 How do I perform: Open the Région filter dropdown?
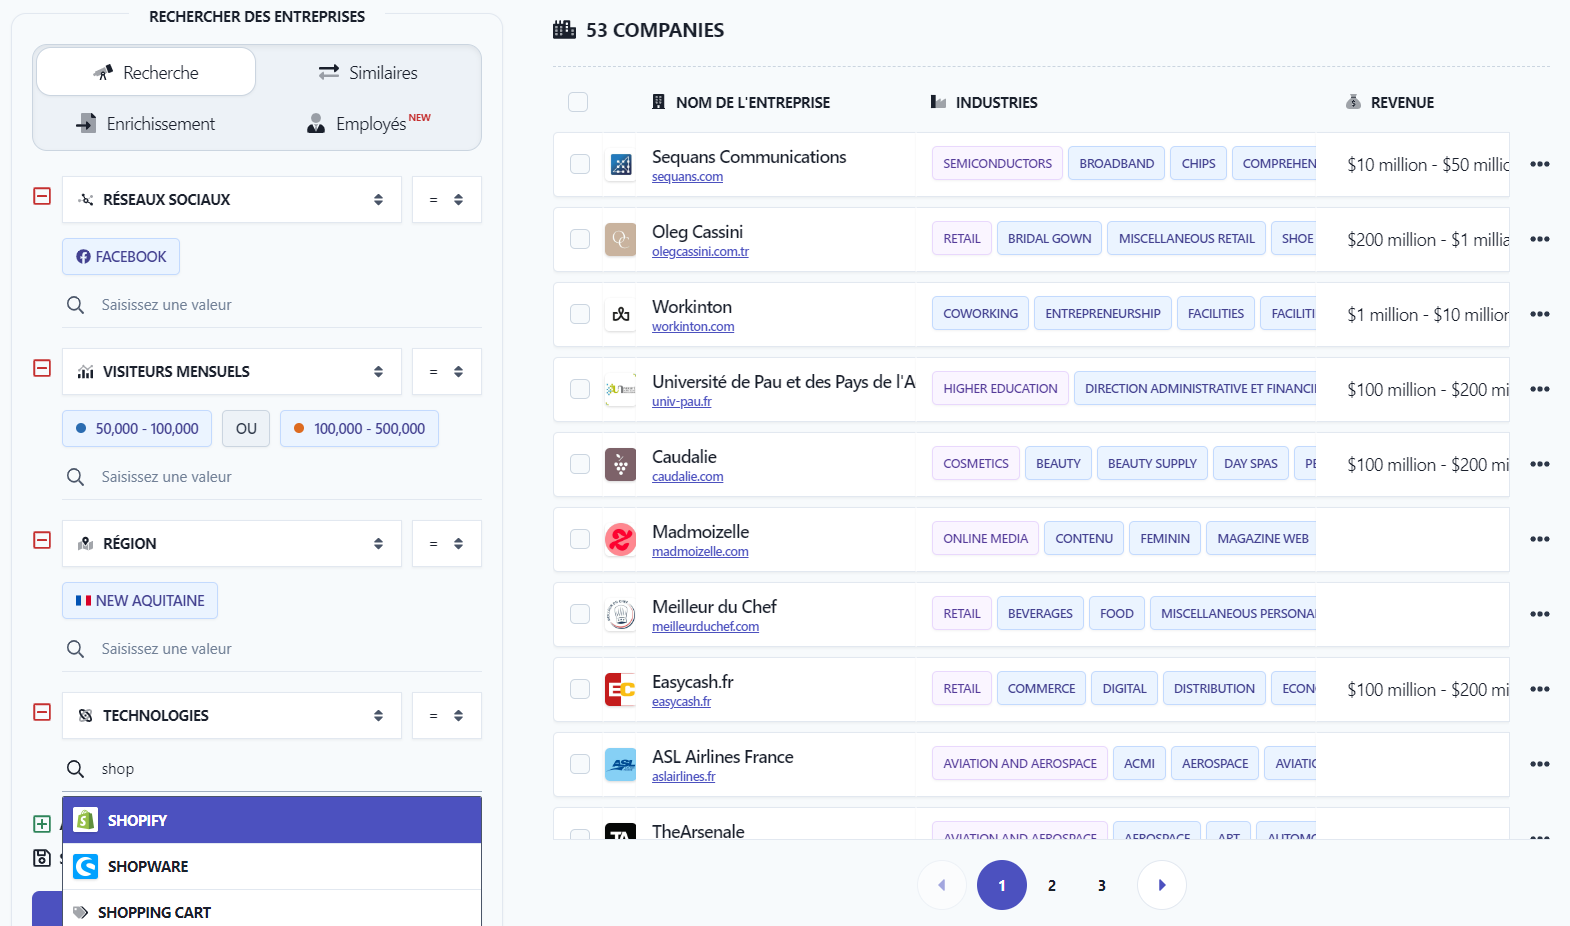[232, 544]
